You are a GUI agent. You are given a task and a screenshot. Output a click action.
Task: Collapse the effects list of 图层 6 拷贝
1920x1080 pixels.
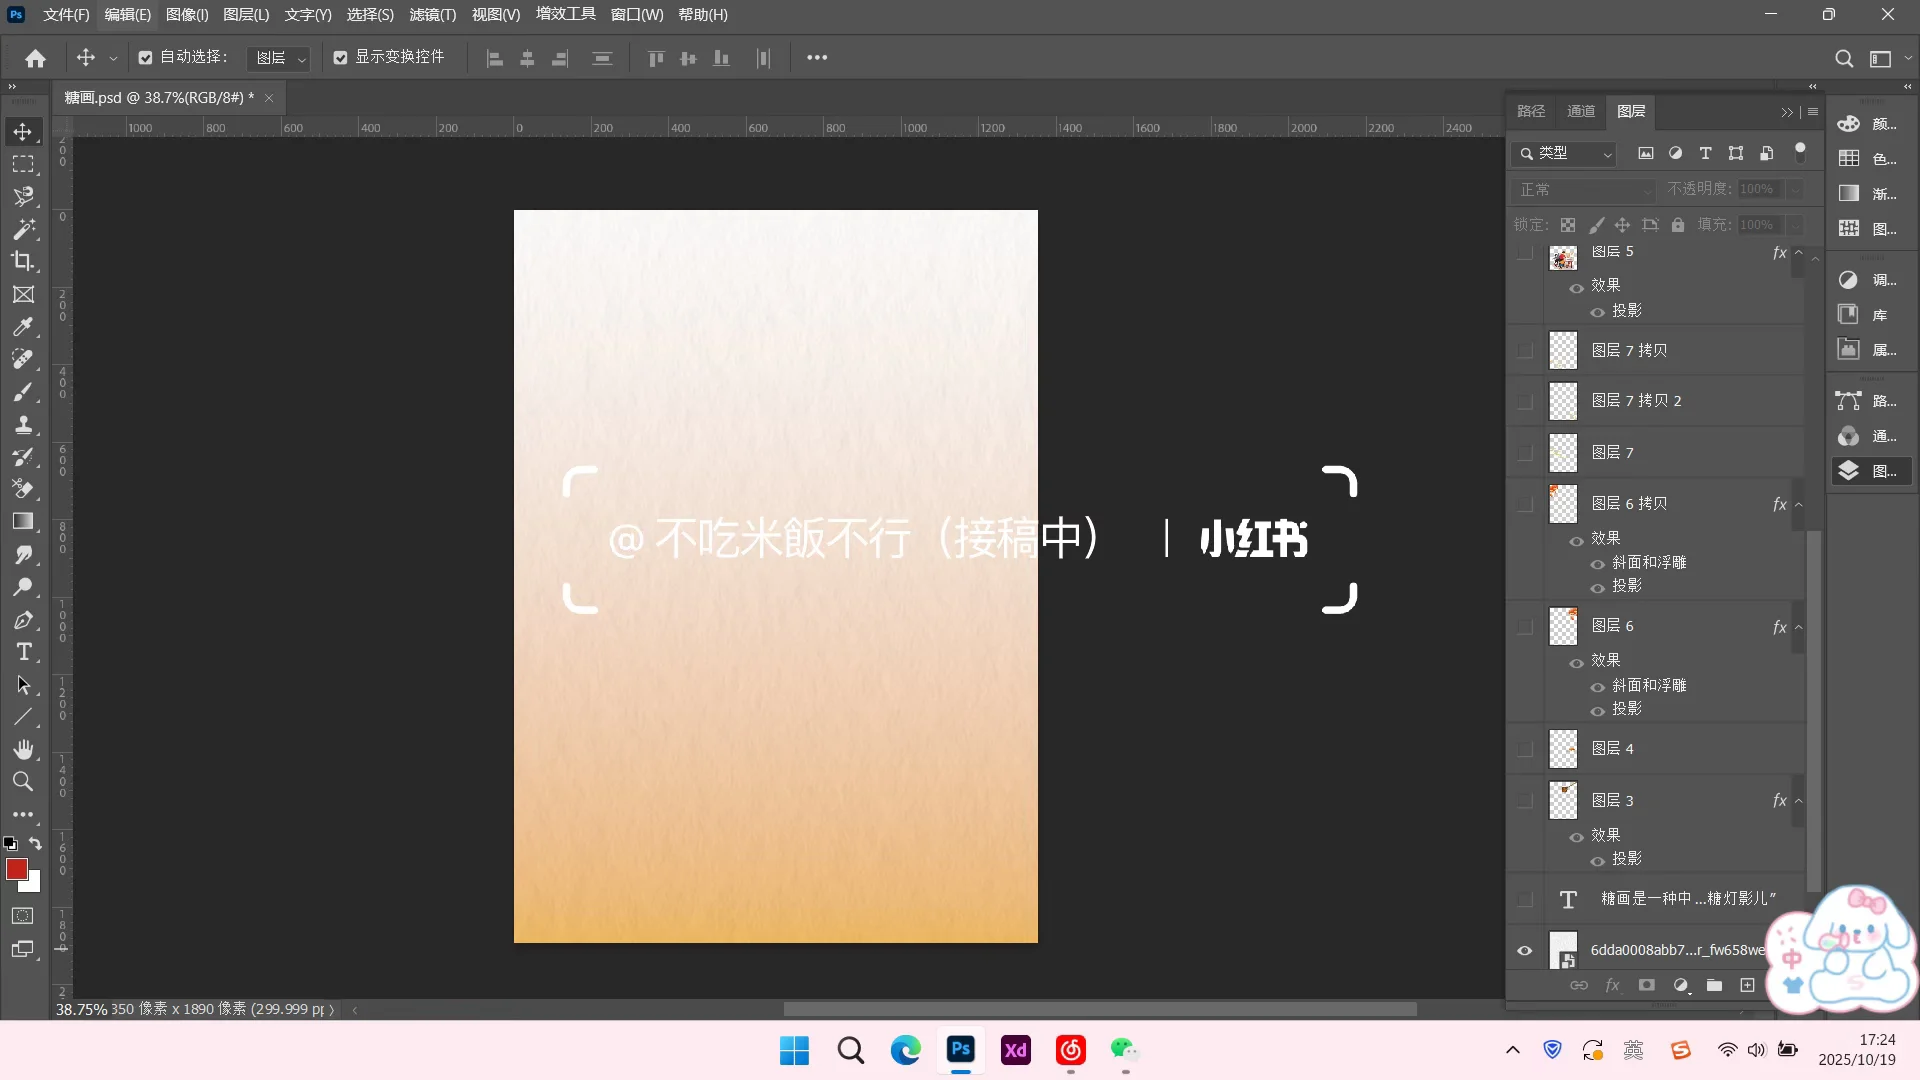(x=1799, y=504)
